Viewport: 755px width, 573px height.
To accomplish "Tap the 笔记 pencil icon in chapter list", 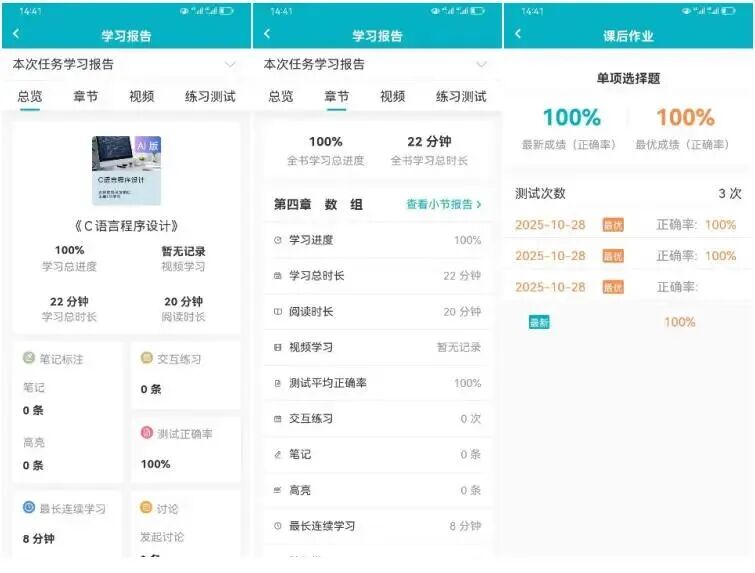I will click(277, 455).
